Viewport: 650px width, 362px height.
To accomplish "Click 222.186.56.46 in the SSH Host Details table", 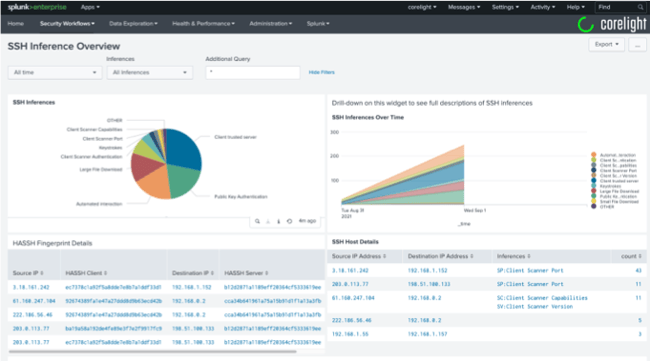I will click(x=352, y=320).
